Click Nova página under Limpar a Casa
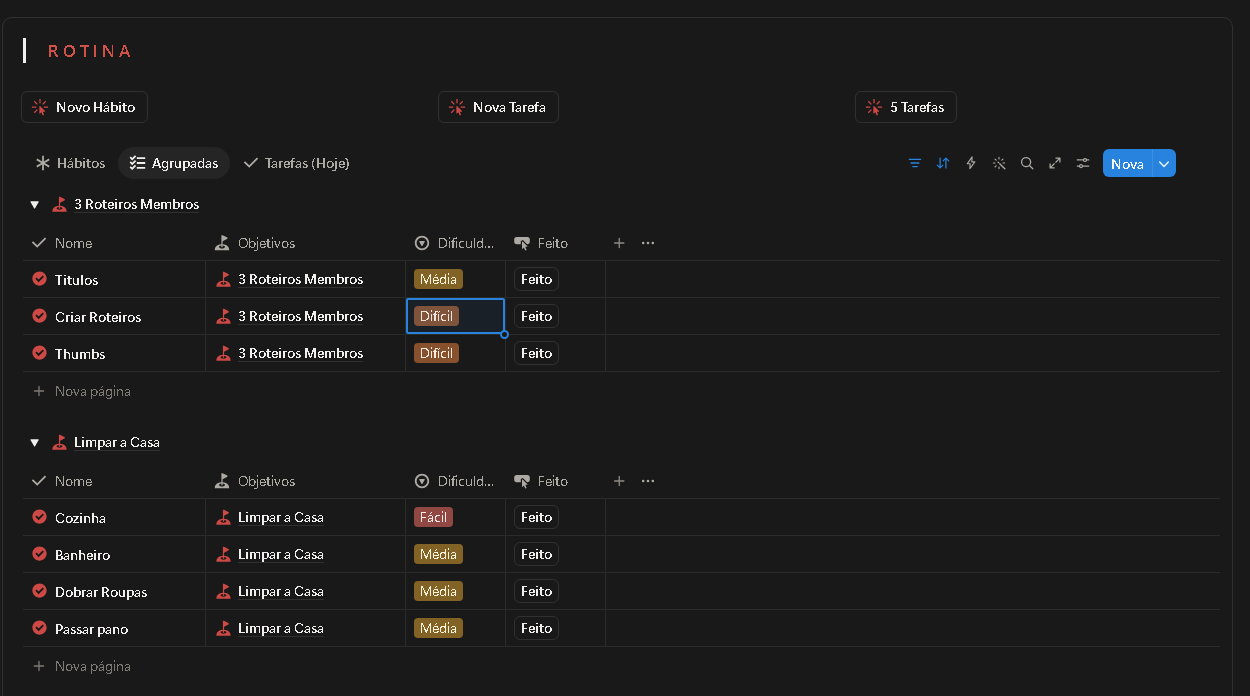 tap(82, 666)
